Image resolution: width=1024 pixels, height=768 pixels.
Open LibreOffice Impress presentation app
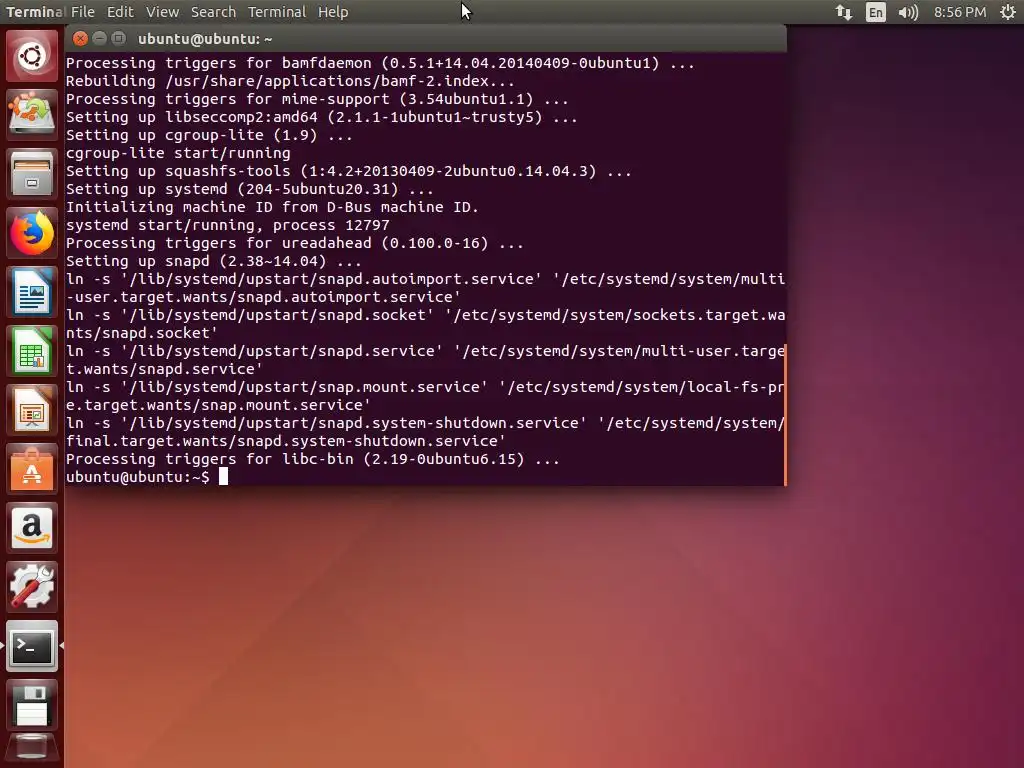point(31,409)
